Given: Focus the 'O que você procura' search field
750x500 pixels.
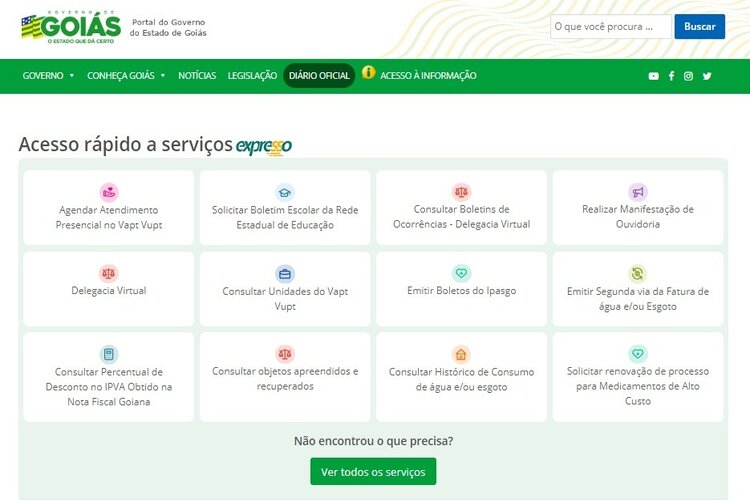Looking at the screenshot, I should (x=610, y=26).
